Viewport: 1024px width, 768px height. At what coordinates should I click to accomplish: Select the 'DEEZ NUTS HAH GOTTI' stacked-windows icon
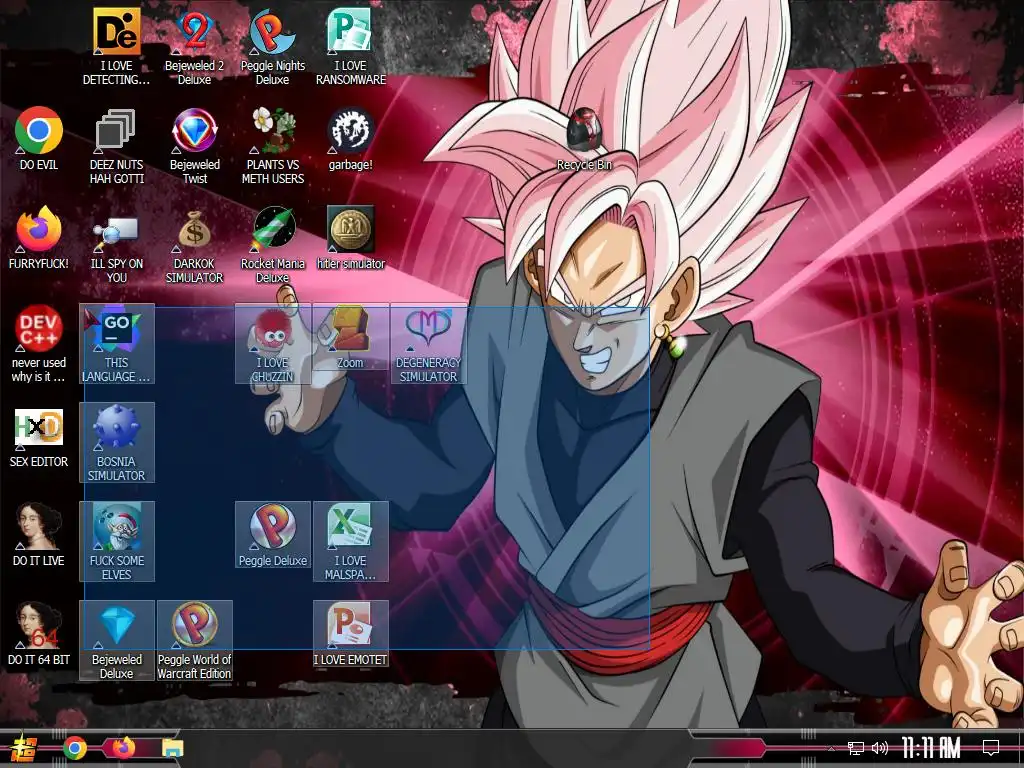[116, 146]
